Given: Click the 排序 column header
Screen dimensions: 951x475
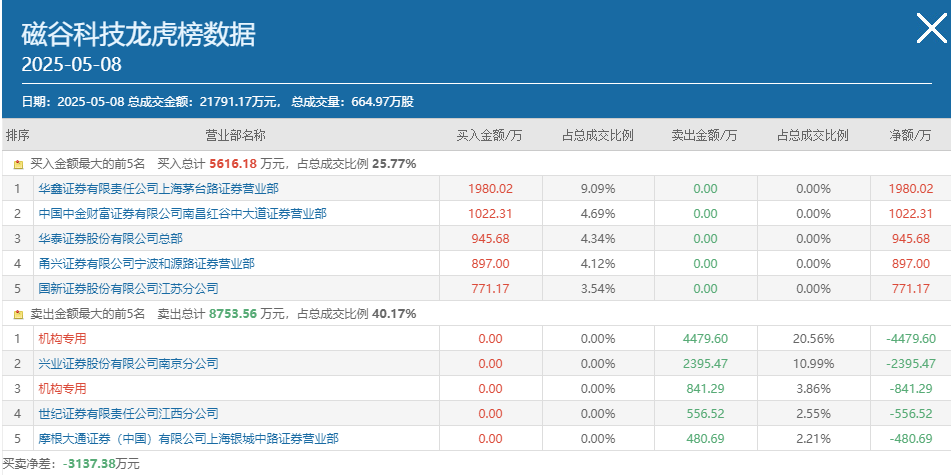Looking at the screenshot, I should 18,135.
